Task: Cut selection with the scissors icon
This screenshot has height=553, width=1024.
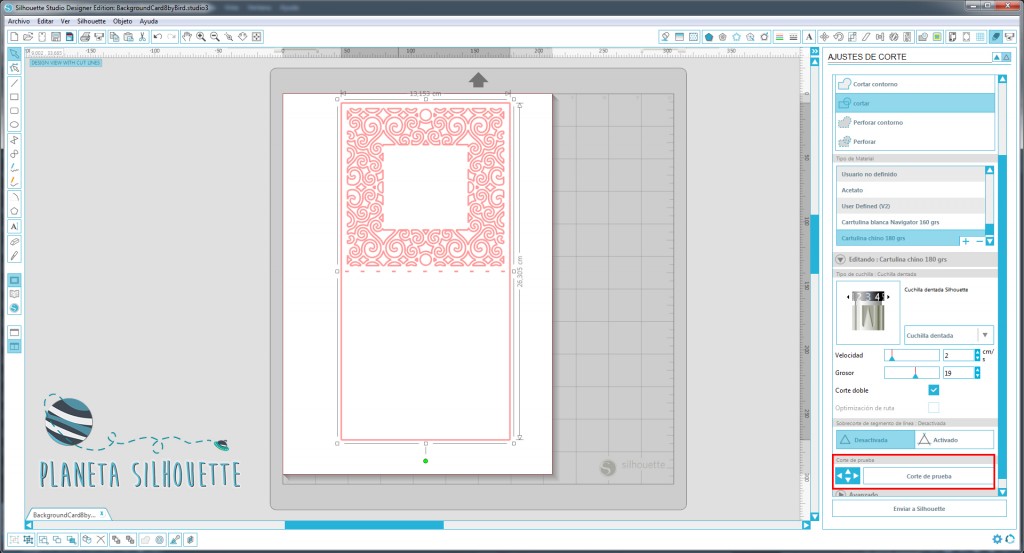Action: (x=142, y=37)
